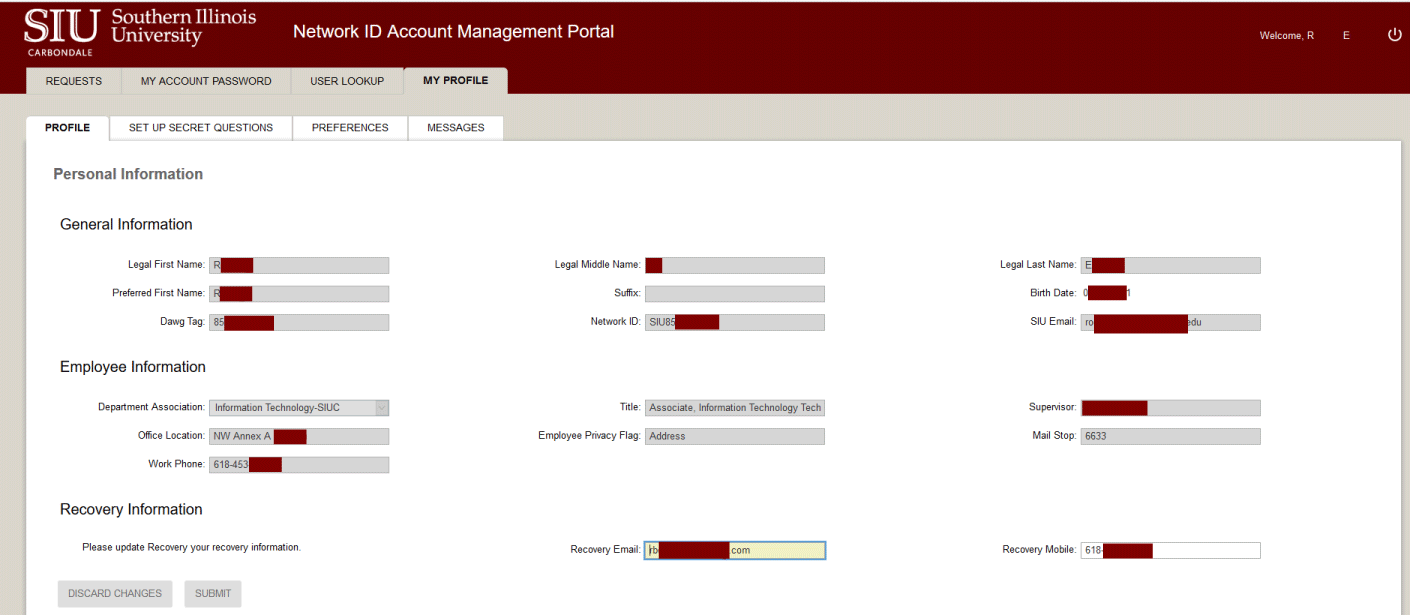Select the PROFILE sub-tab
The width and height of the screenshot is (1410, 615).
click(67, 128)
